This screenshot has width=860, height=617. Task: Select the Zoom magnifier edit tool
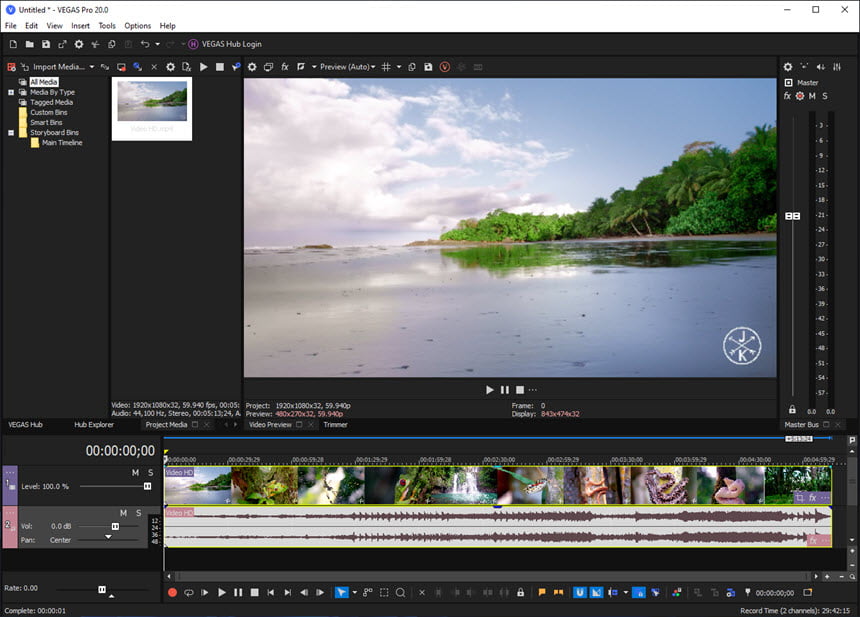tap(400, 593)
